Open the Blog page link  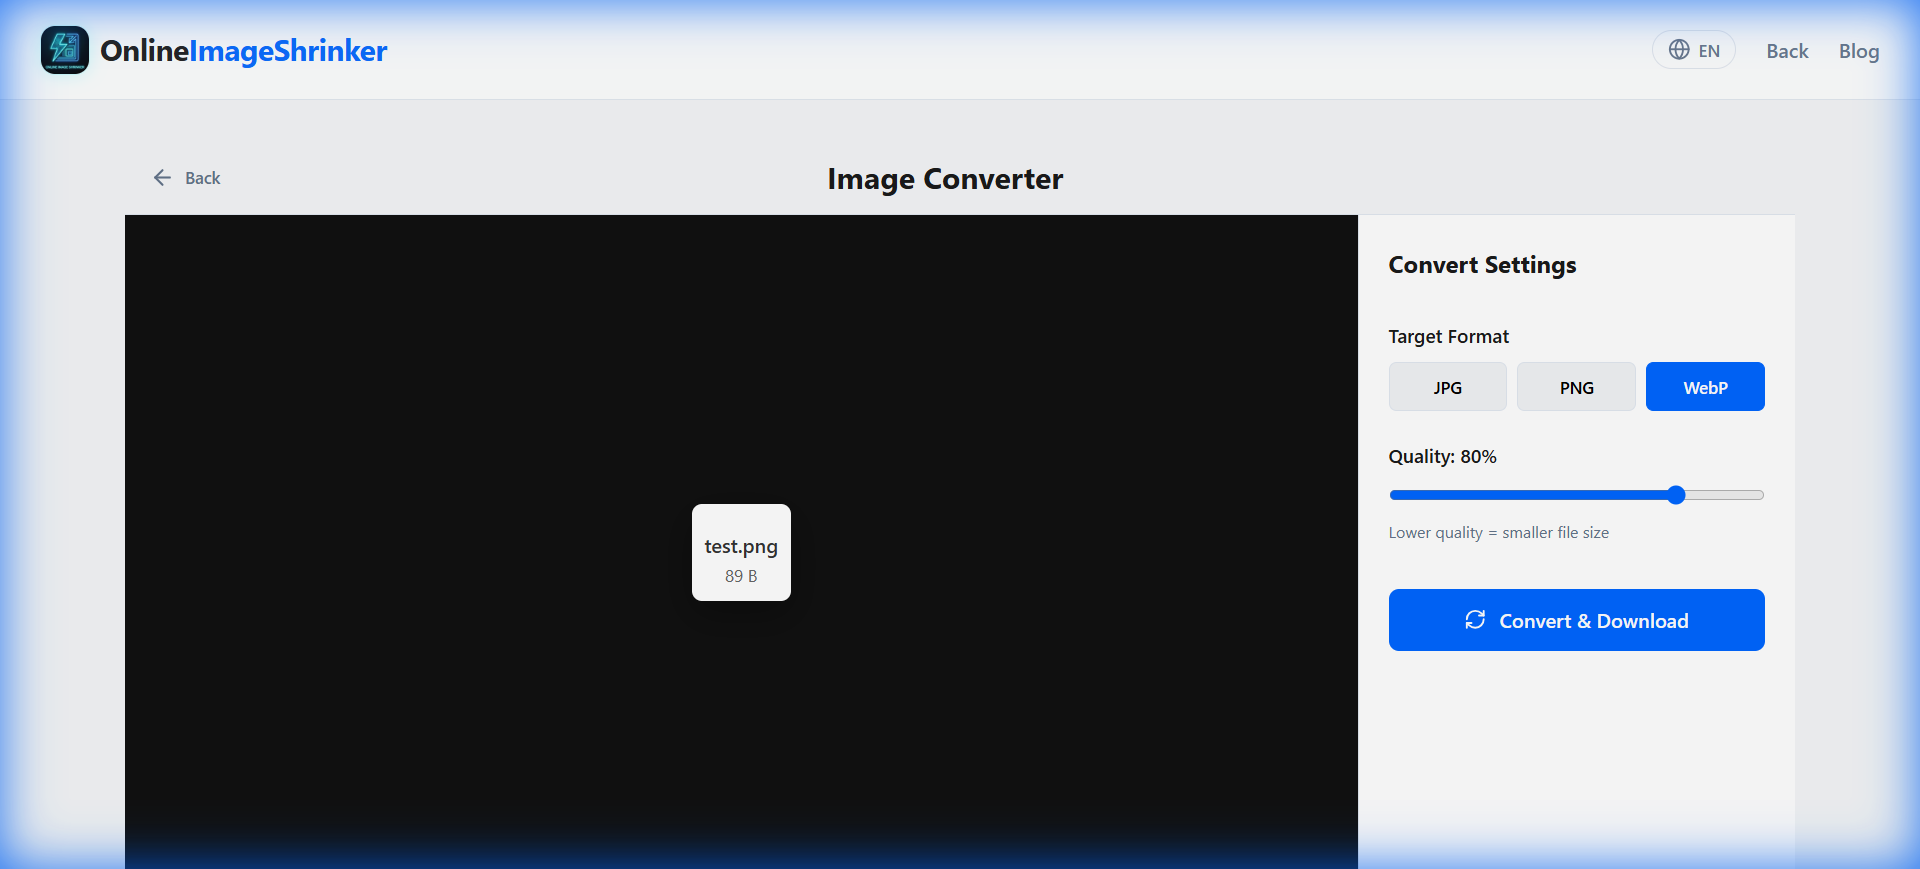tap(1859, 51)
